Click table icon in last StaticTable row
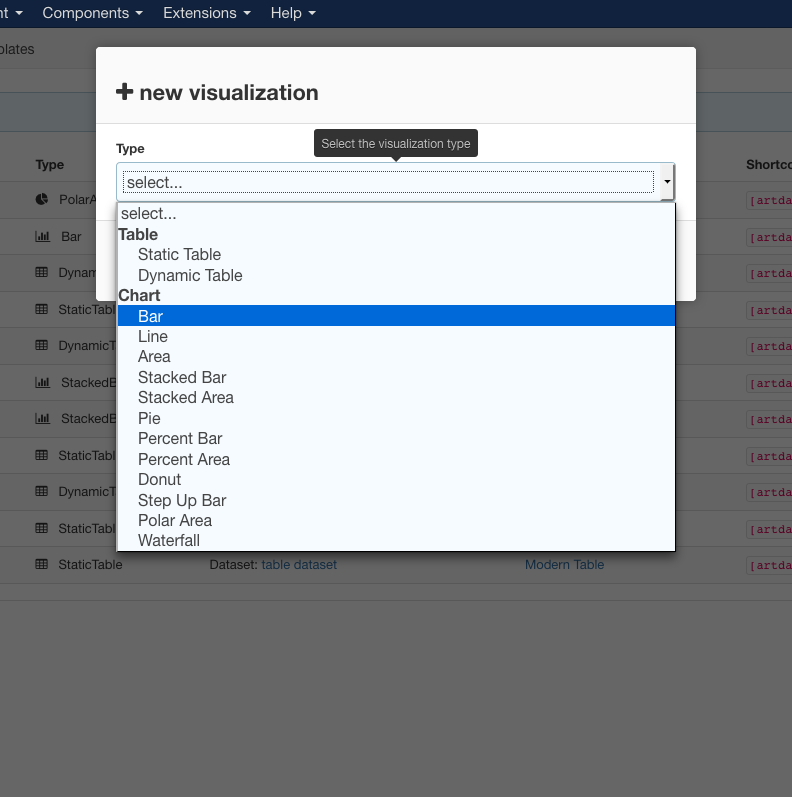 click(42, 564)
